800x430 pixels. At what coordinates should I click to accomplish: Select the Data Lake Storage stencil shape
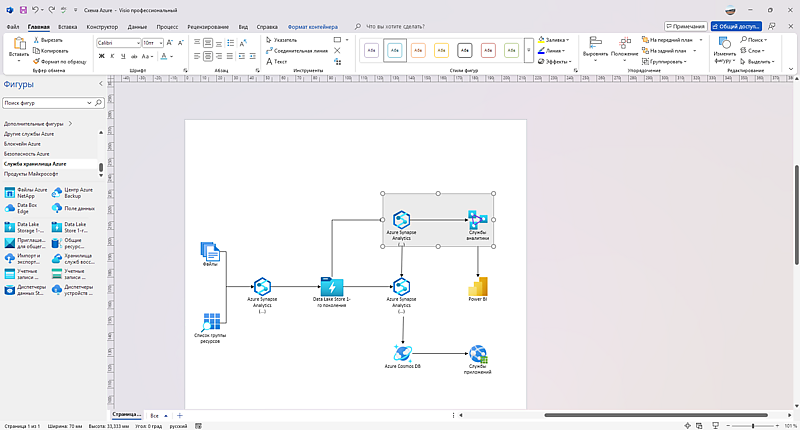(25, 227)
